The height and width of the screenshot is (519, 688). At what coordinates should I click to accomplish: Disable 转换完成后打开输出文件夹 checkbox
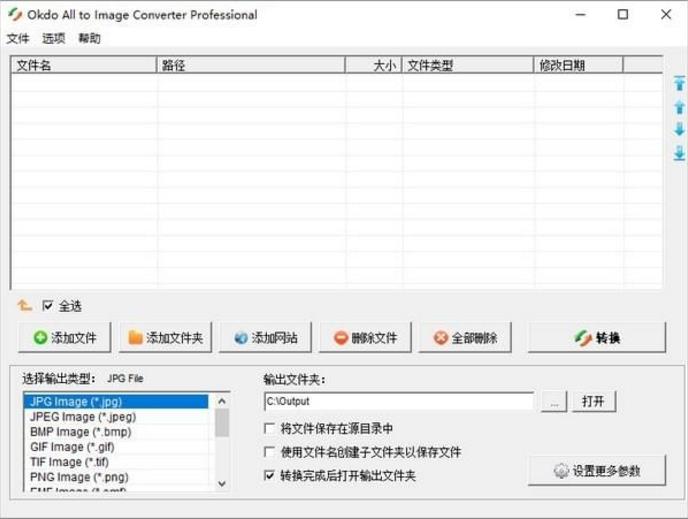pyautogui.click(x=270, y=476)
